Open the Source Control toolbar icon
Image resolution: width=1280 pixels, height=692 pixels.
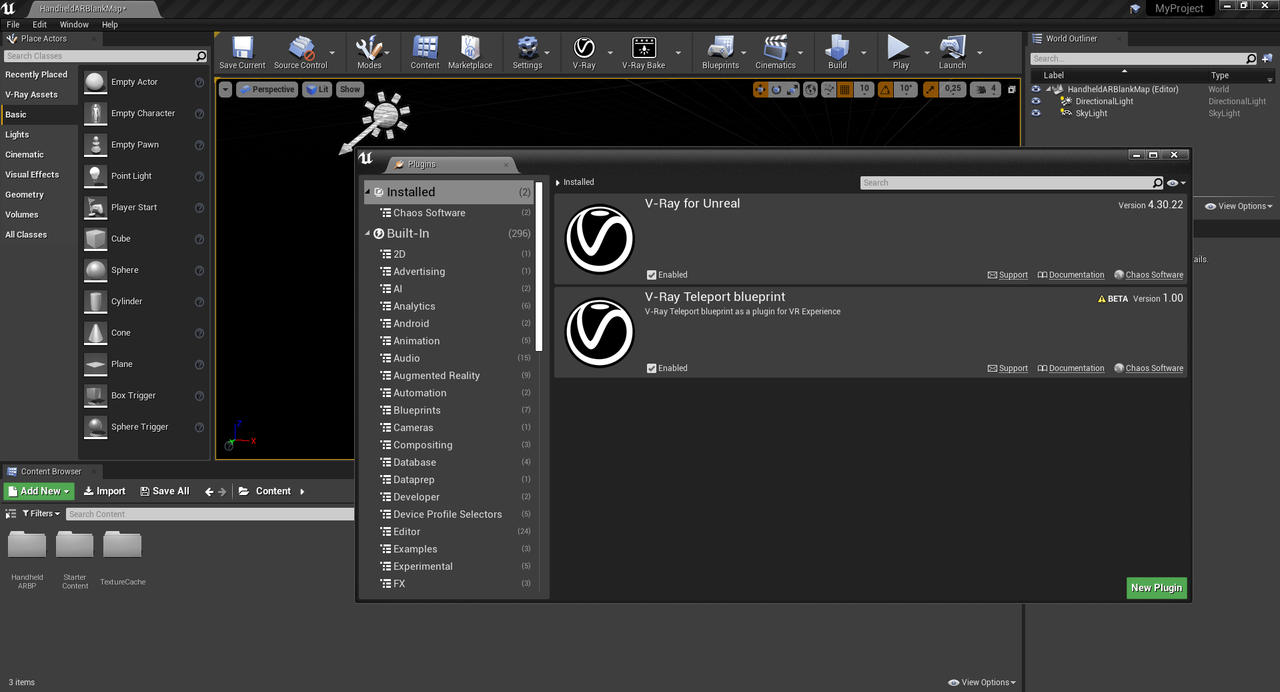[x=300, y=53]
